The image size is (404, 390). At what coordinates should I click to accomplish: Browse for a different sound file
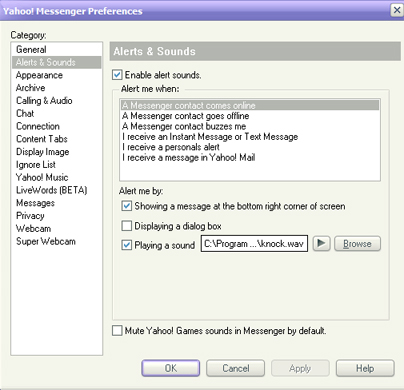point(357,244)
